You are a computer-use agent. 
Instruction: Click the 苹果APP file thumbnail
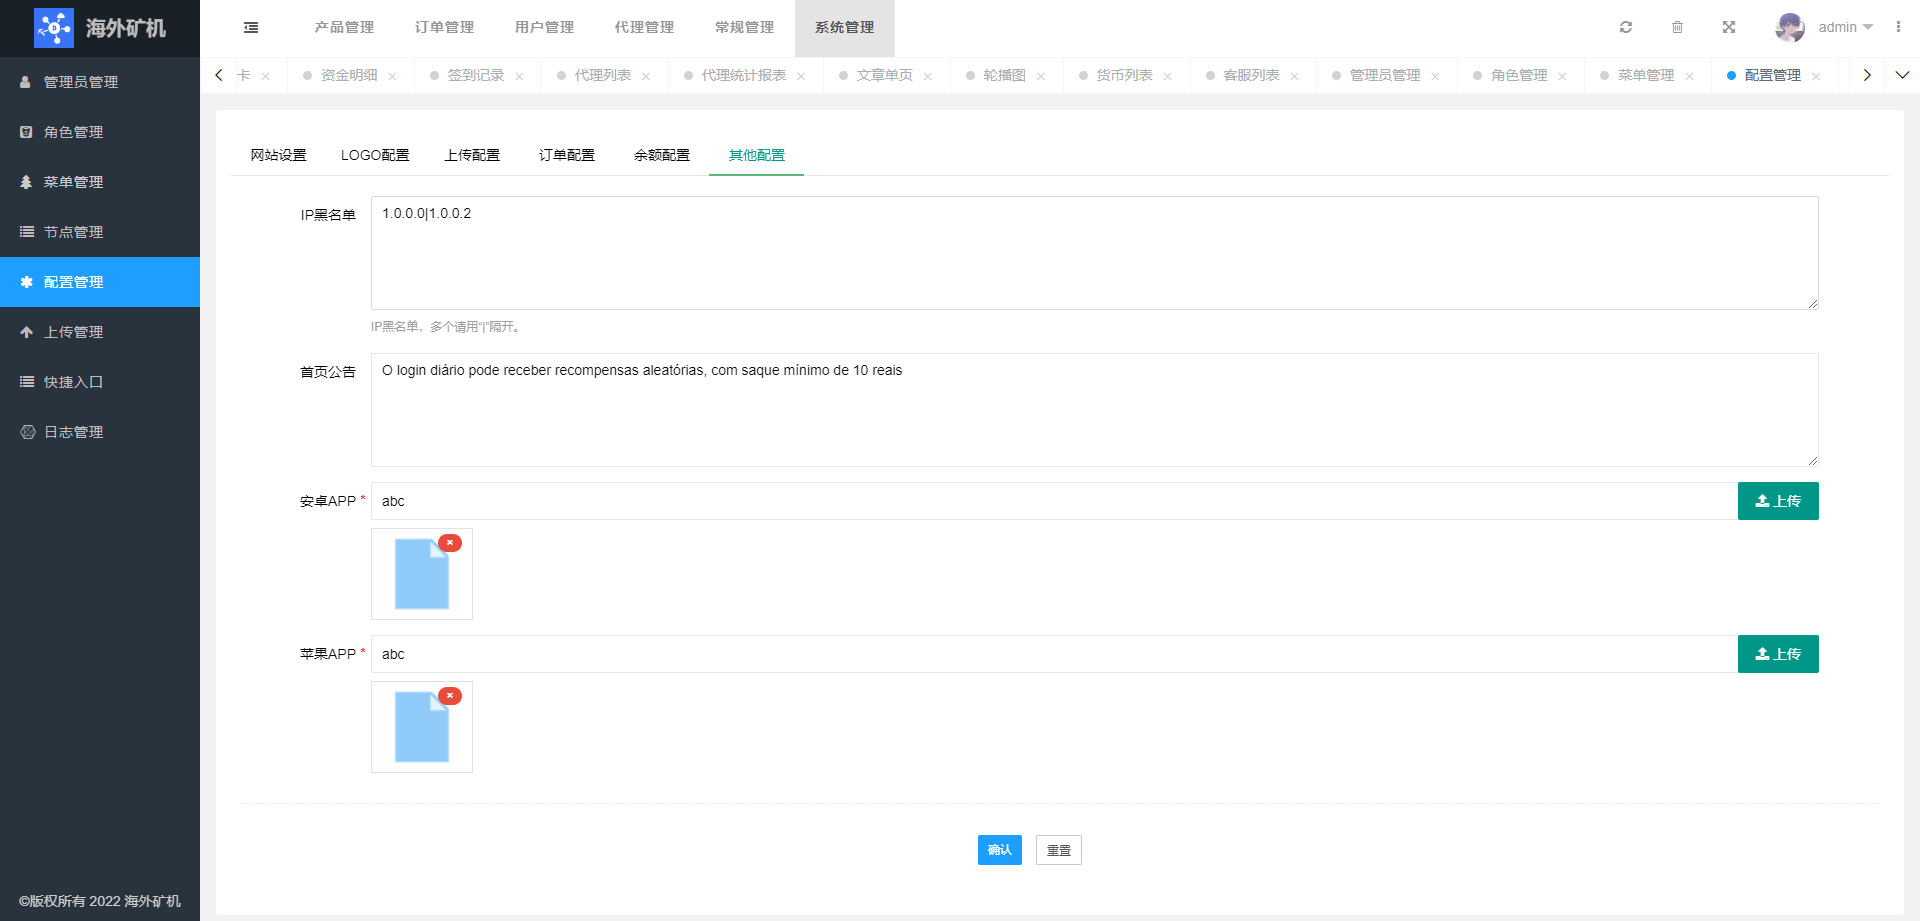coord(421,728)
